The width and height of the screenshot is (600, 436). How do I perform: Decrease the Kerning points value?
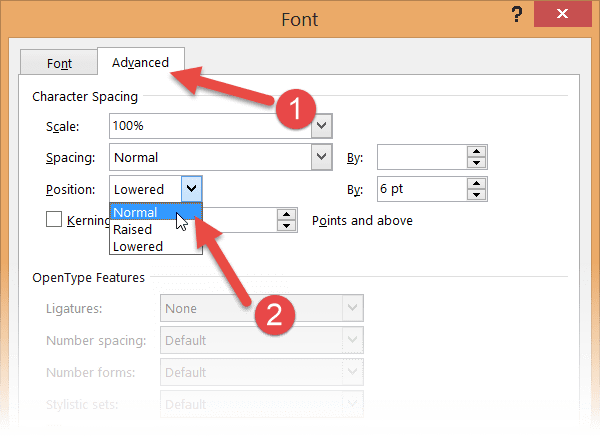click(x=288, y=226)
